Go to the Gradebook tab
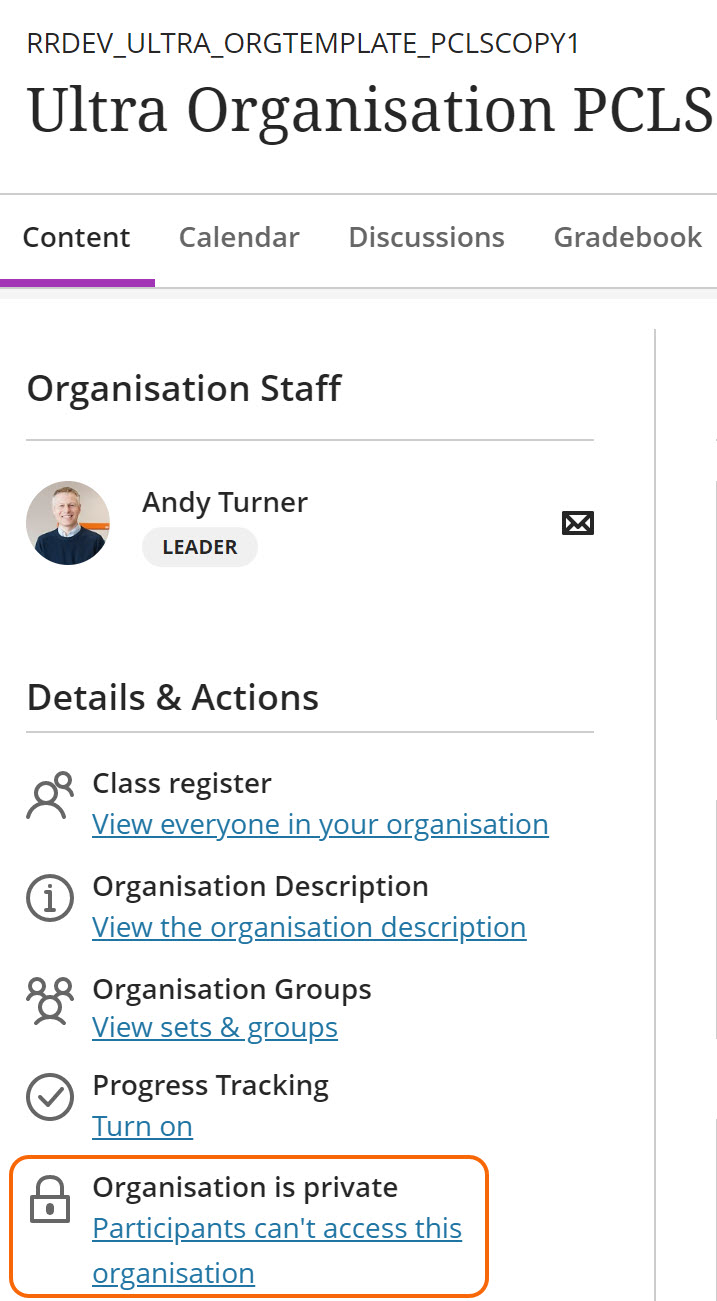Screen dimensions: 717x1301 pos(628,238)
